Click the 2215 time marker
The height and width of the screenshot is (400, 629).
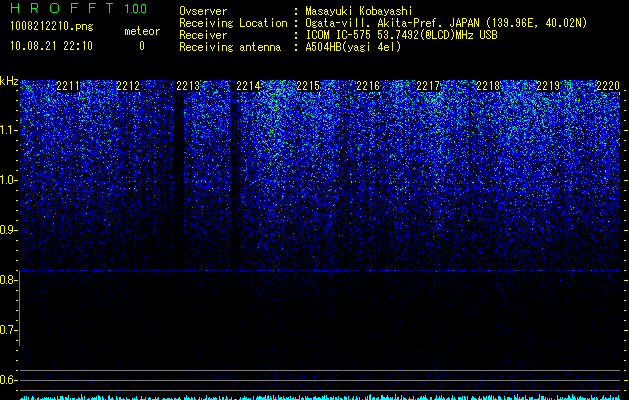click(x=308, y=86)
